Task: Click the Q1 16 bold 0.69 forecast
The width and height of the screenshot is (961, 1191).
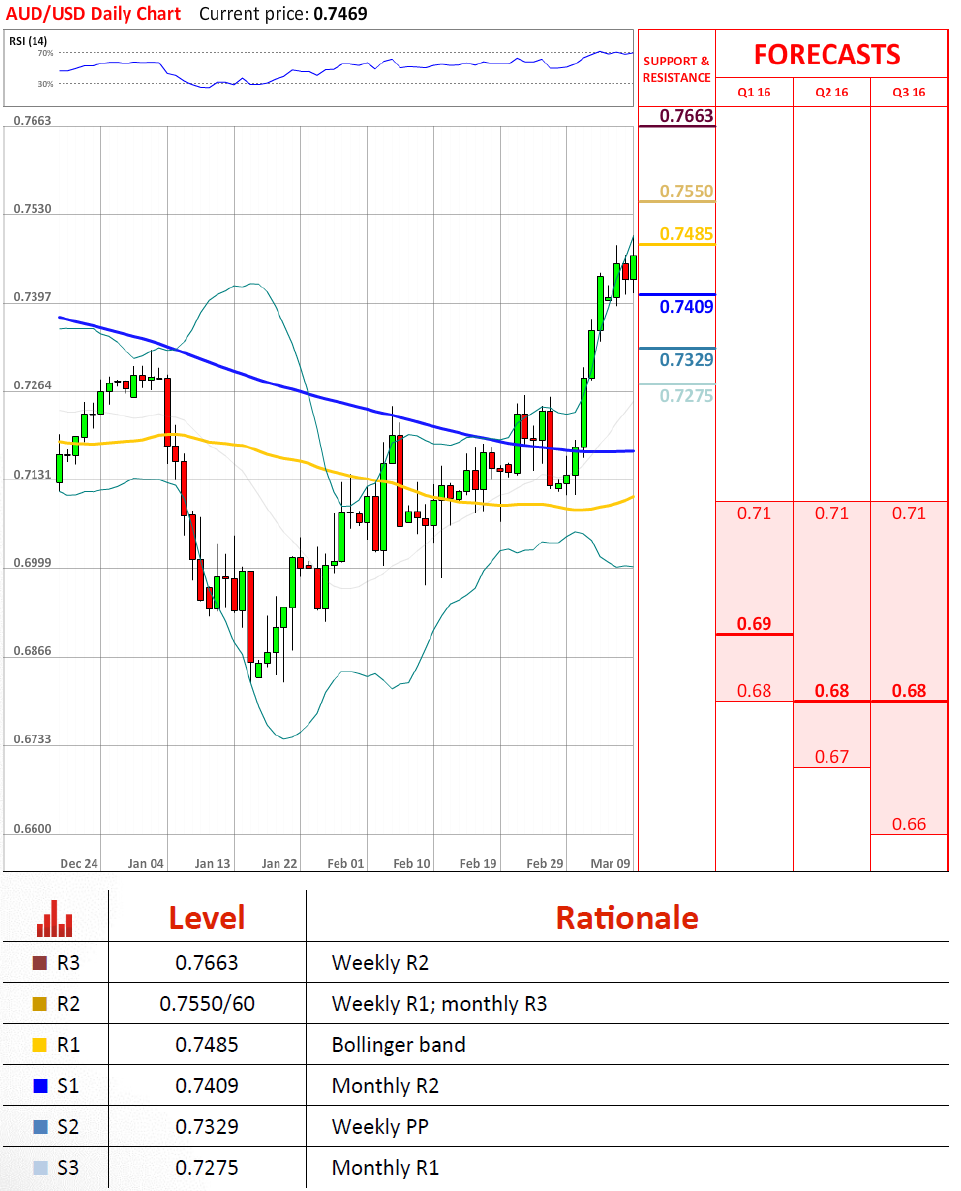Action: [754, 624]
